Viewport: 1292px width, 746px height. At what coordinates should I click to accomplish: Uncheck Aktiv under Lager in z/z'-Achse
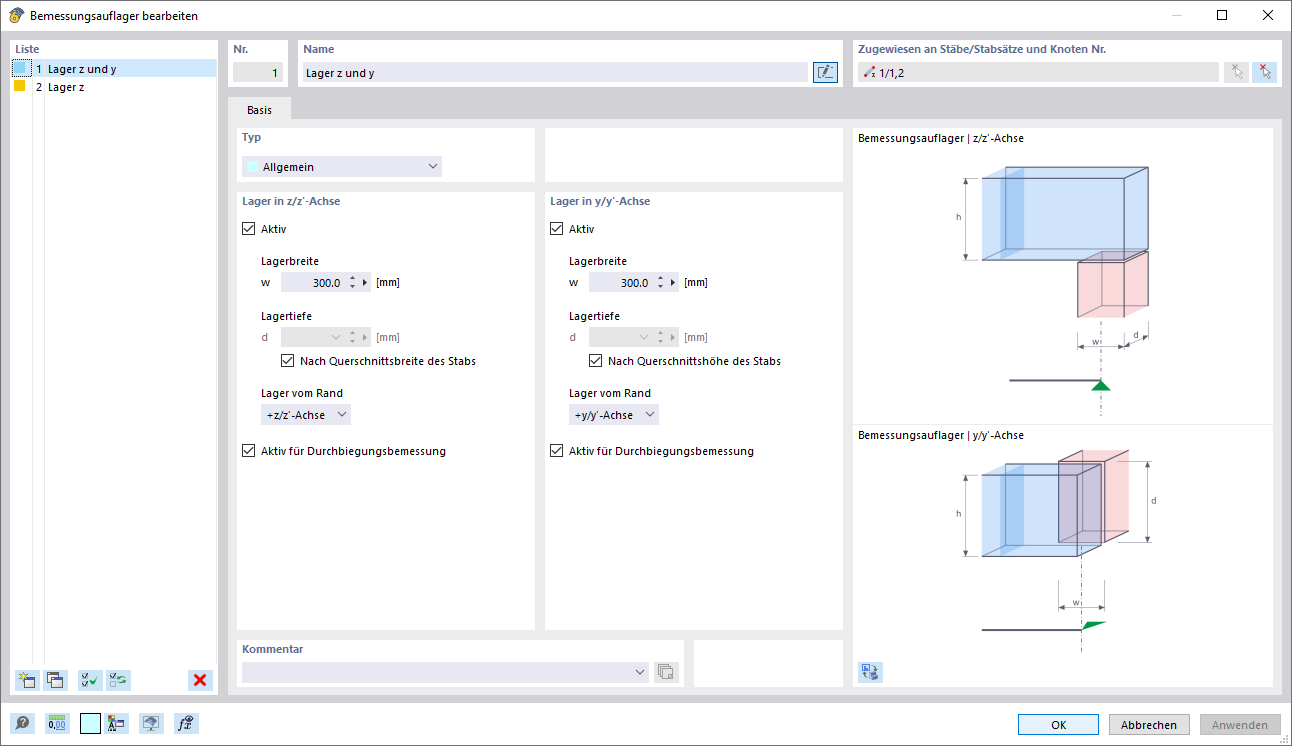coord(249,229)
